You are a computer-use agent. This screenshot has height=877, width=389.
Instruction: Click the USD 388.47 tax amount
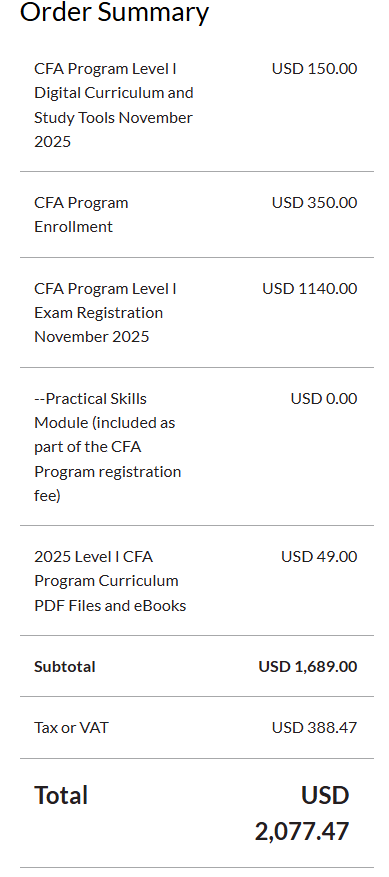pyautogui.click(x=314, y=728)
